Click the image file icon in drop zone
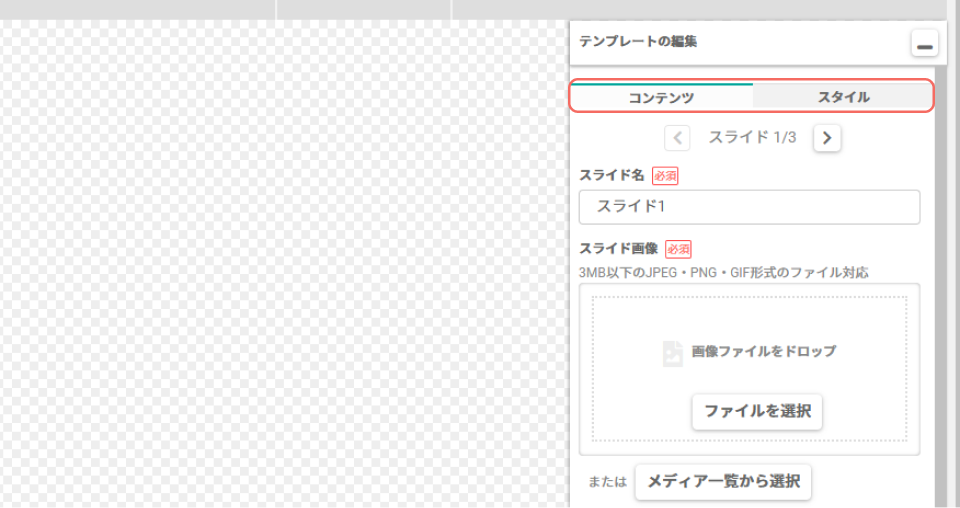Viewport: 960px width, 508px height. (x=673, y=354)
